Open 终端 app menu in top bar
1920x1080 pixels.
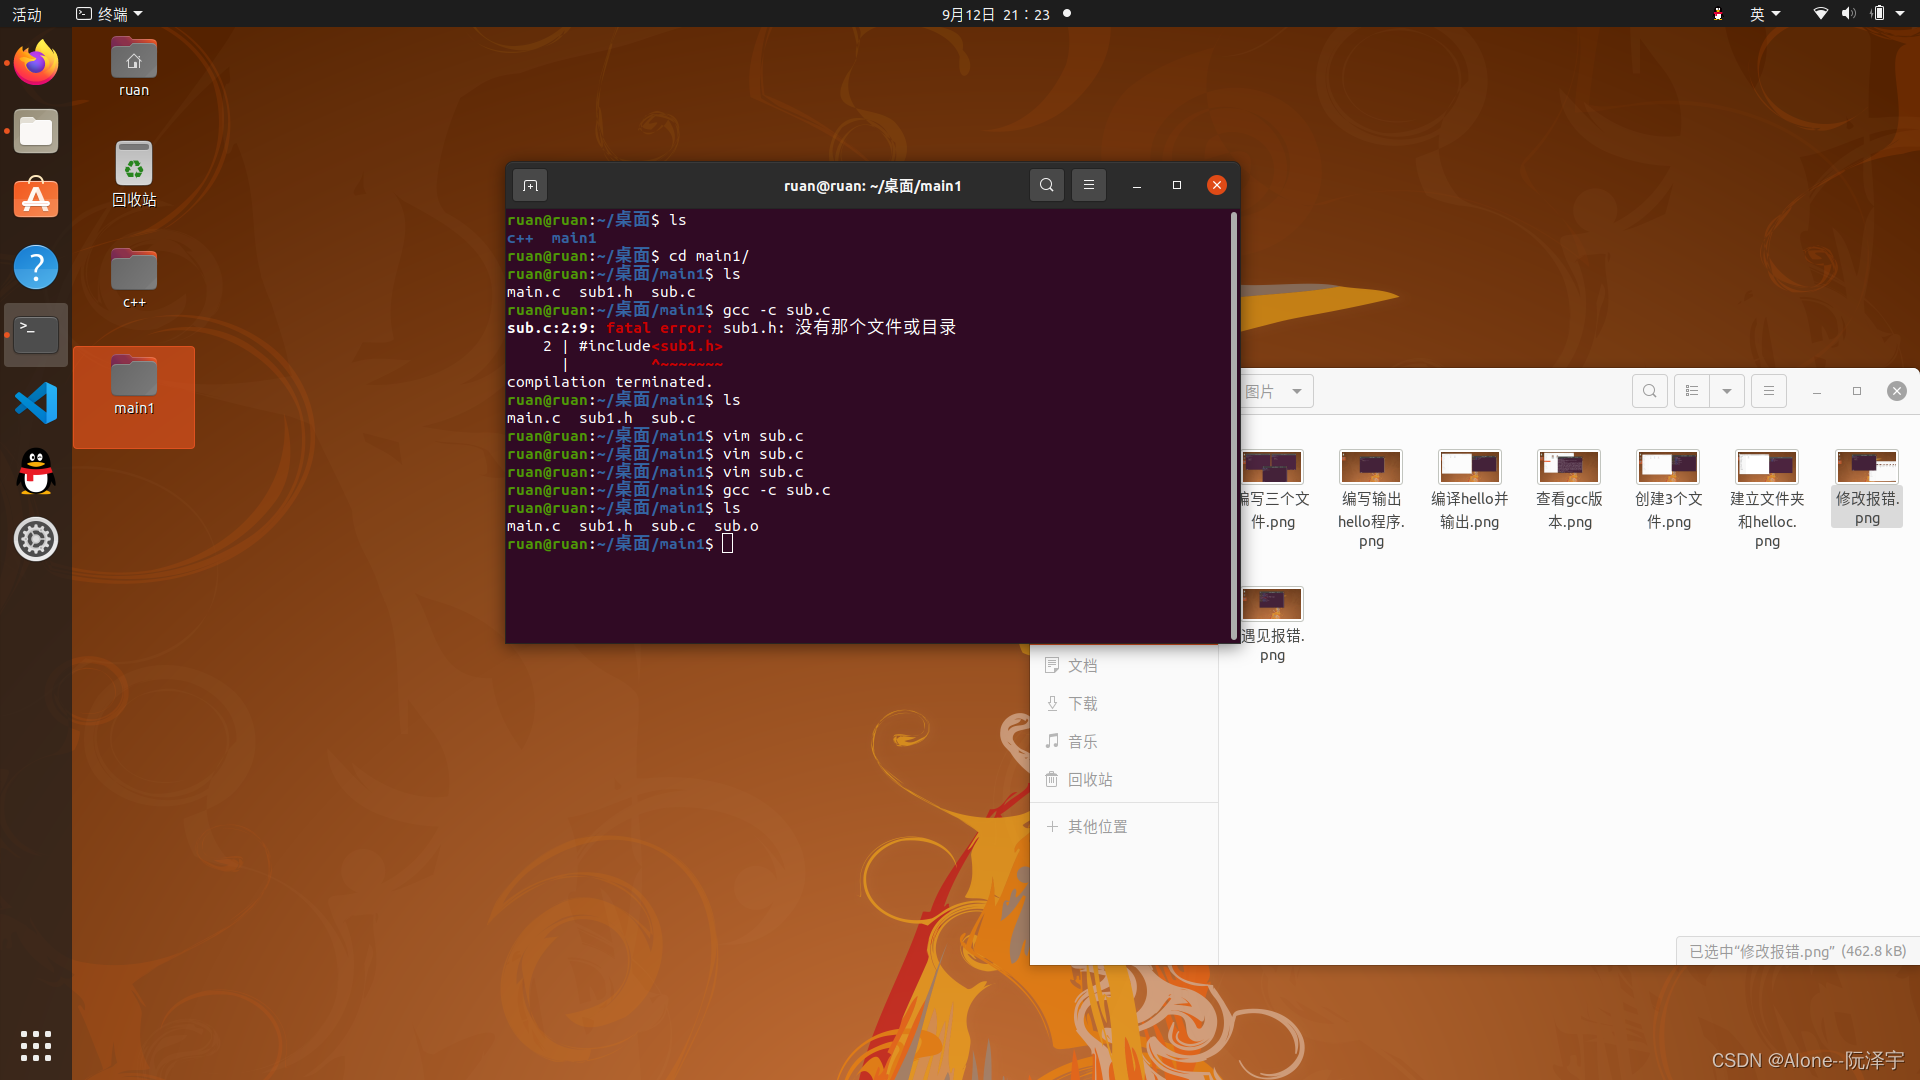tap(110, 14)
